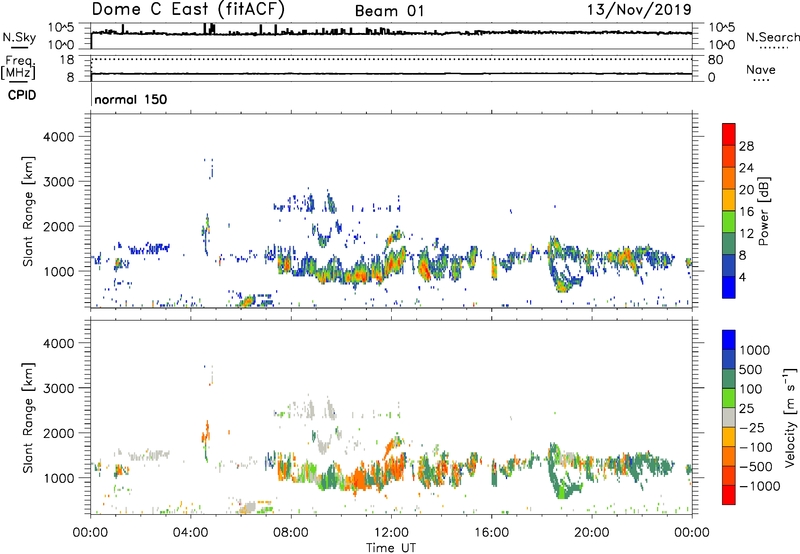Click the 'CPID' label
Image resolution: width=800 pixels, height=554 pixels.
22,95
